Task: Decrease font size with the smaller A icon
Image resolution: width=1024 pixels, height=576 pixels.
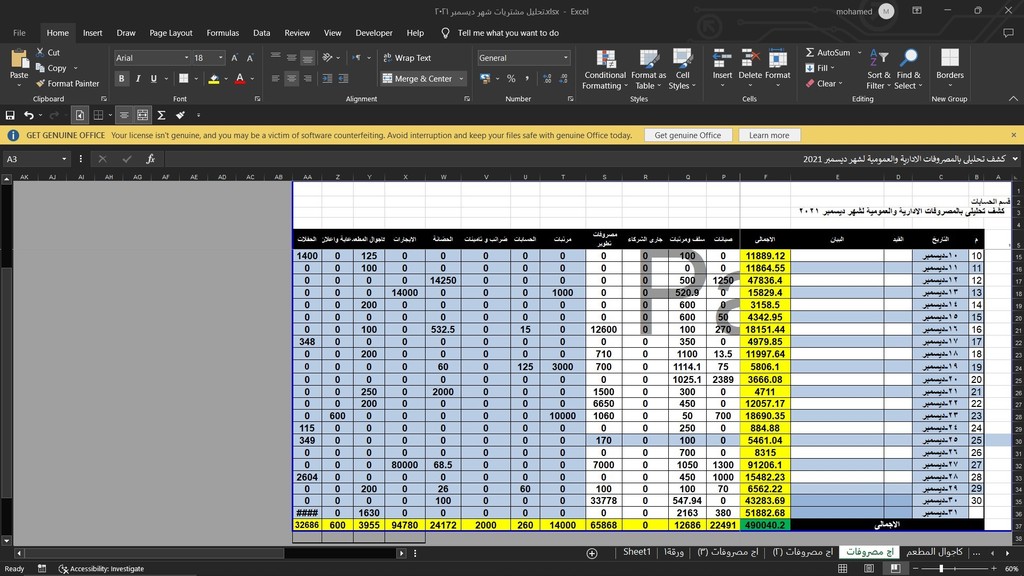Action: tap(250, 58)
